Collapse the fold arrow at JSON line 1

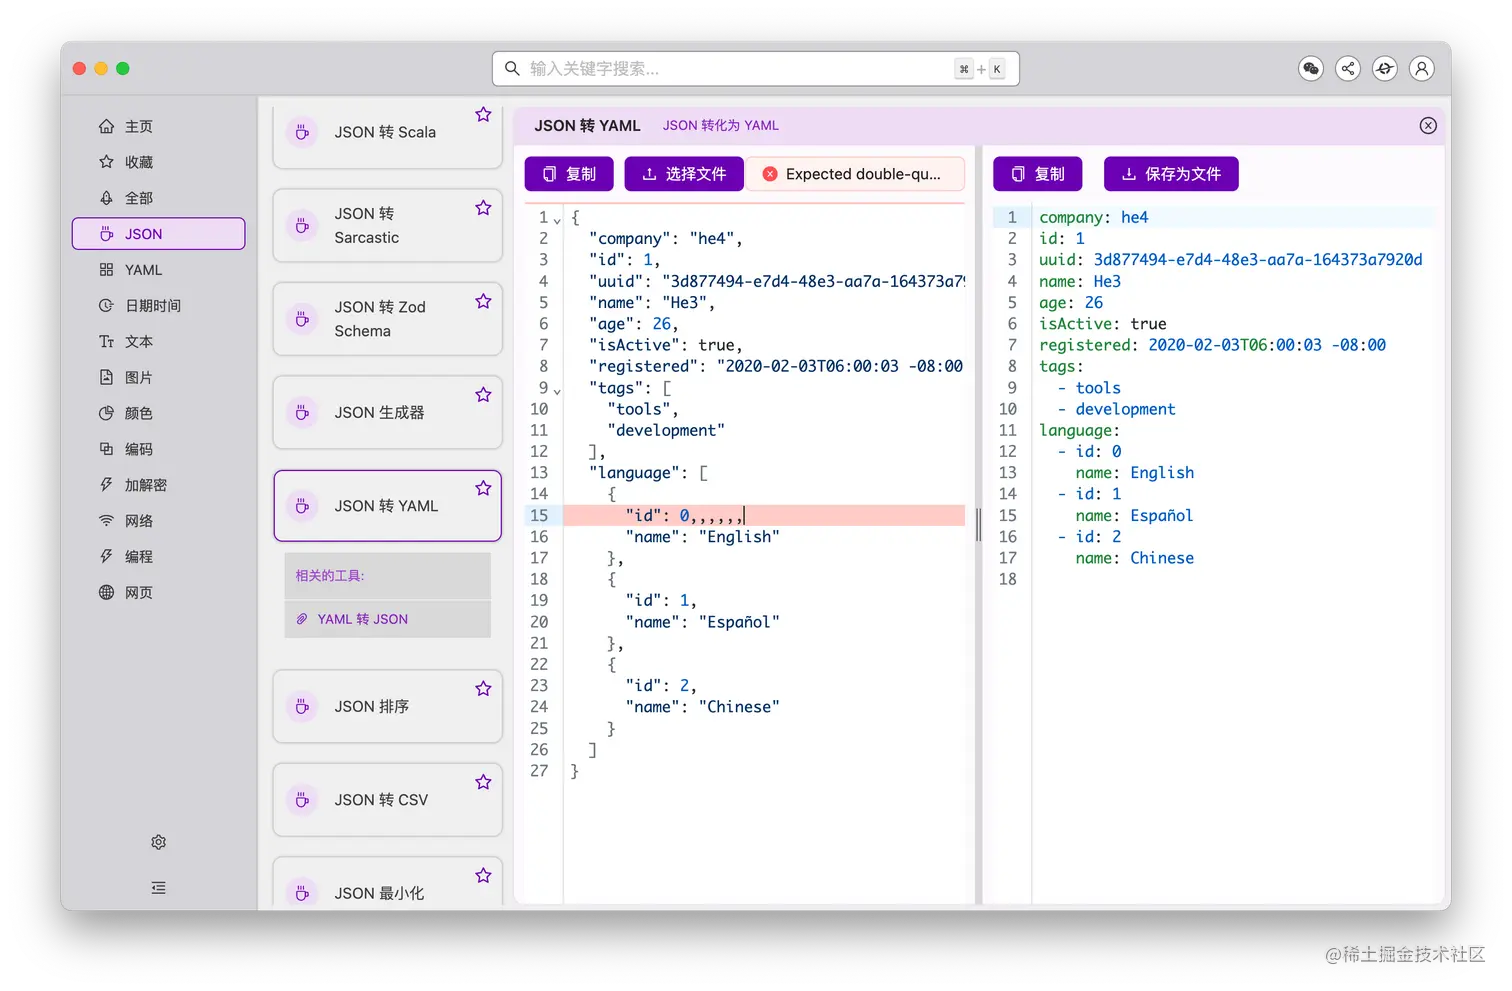(557, 219)
